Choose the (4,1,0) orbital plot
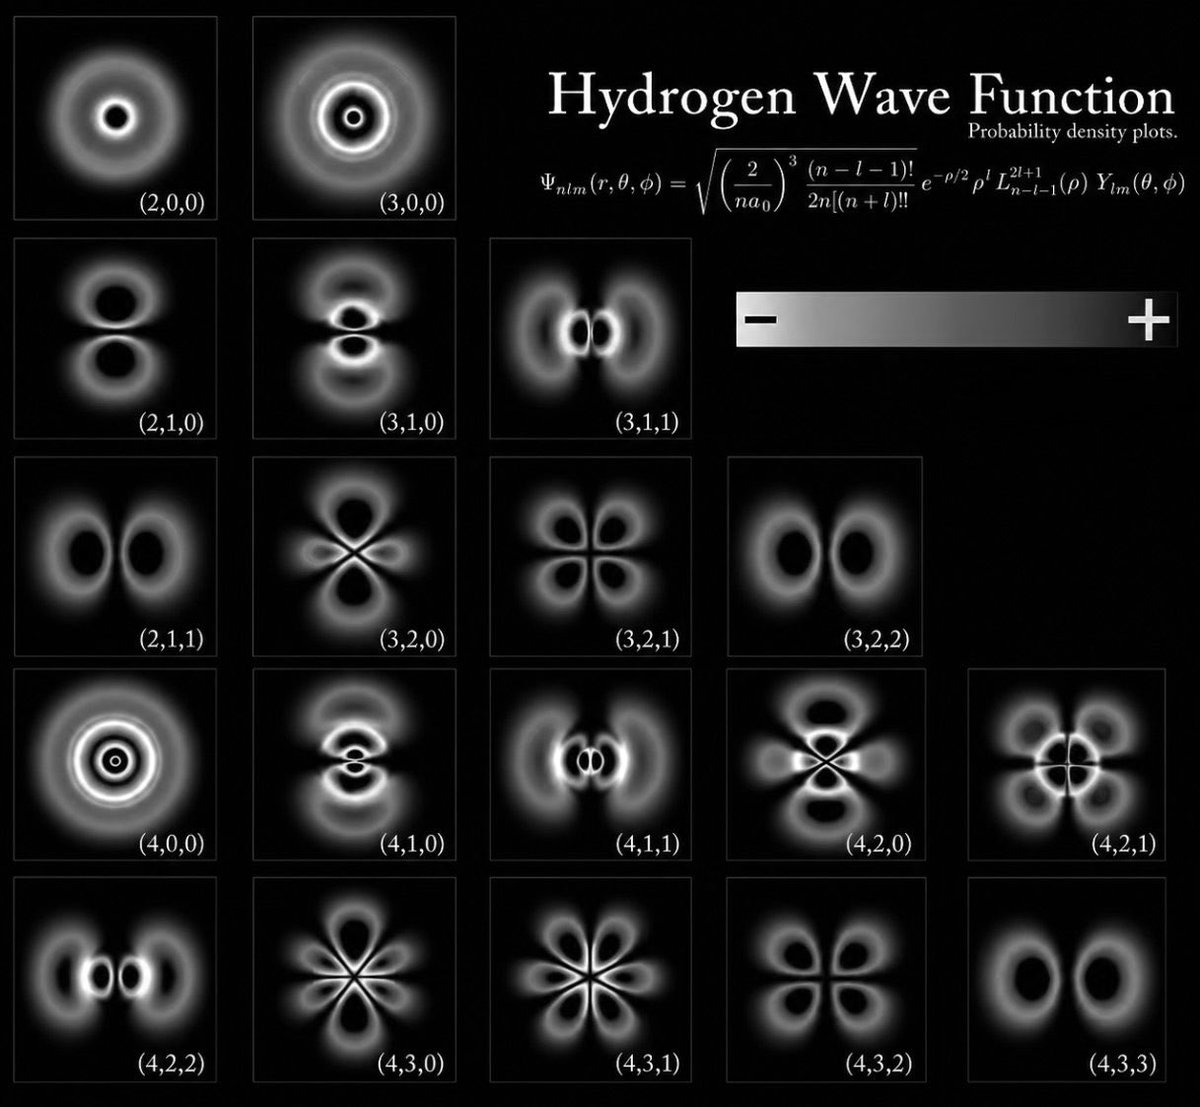Image resolution: width=1200 pixels, height=1107 pixels. click(354, 764)
